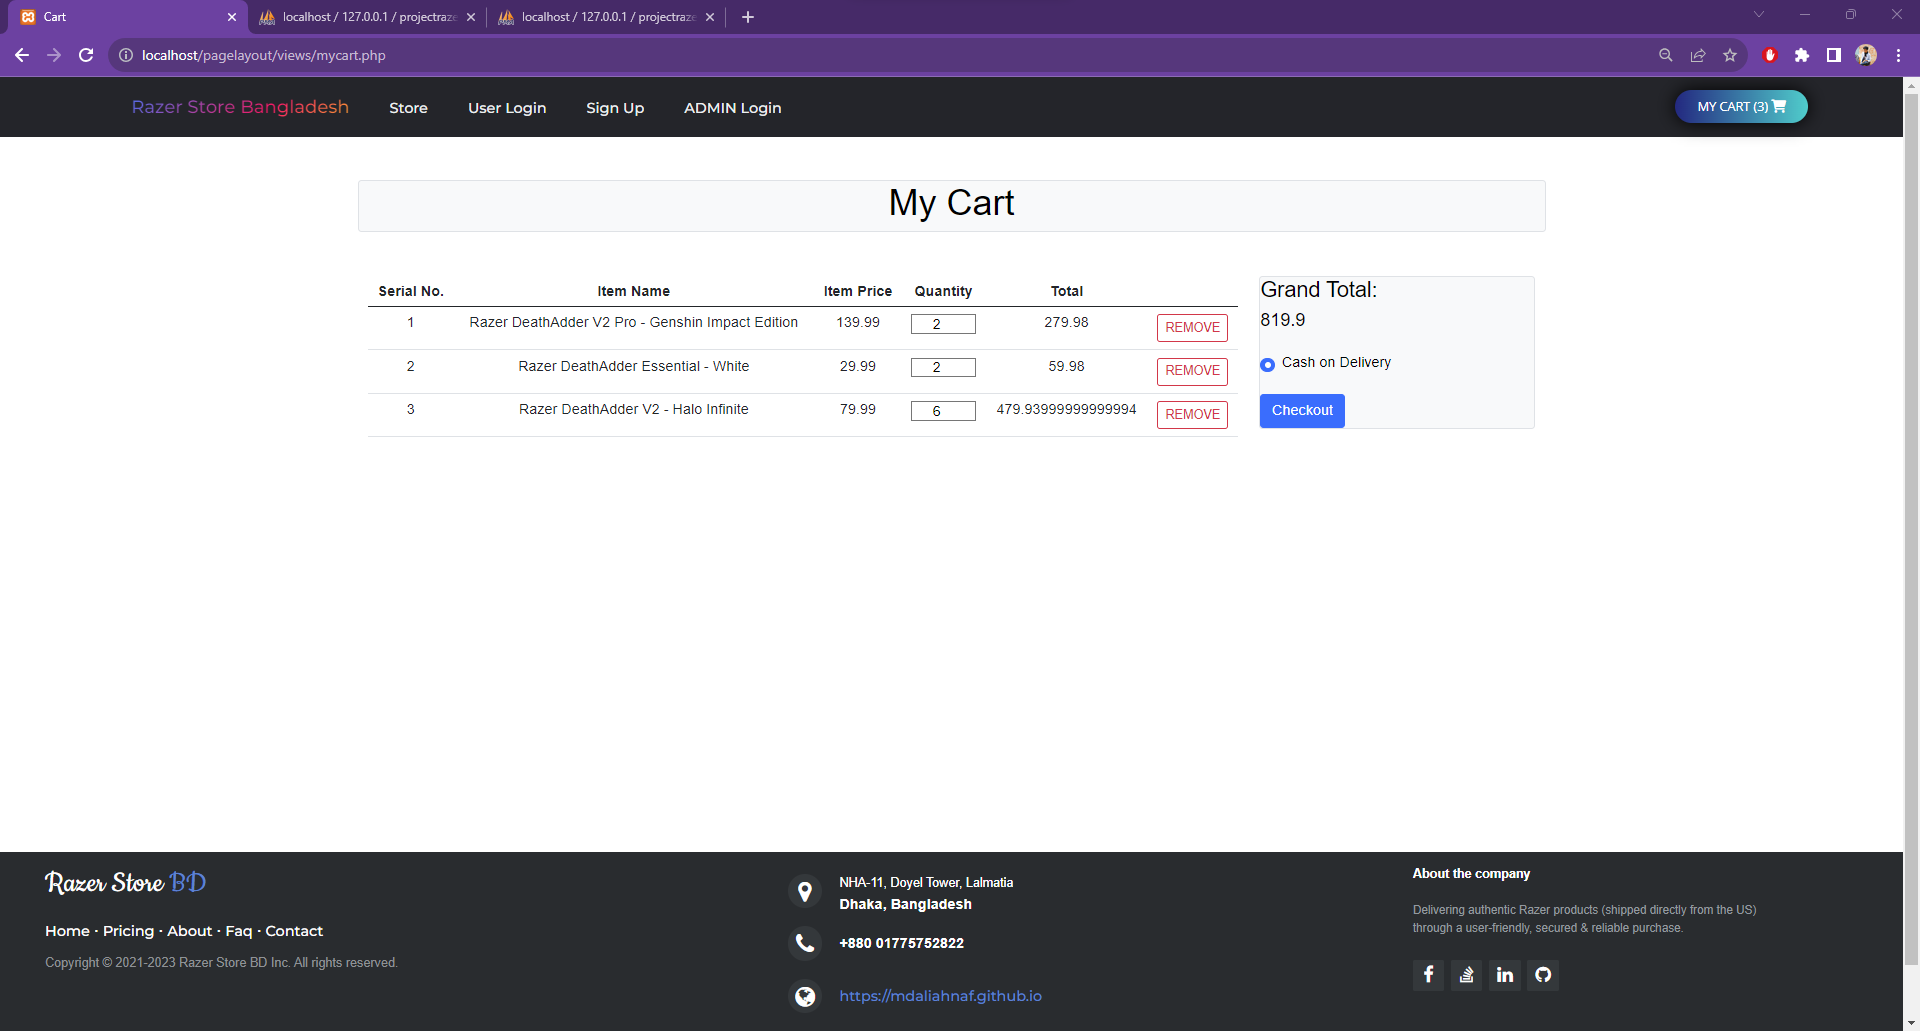
Task: Click the phone icon in footer
Action: point(804,943)
